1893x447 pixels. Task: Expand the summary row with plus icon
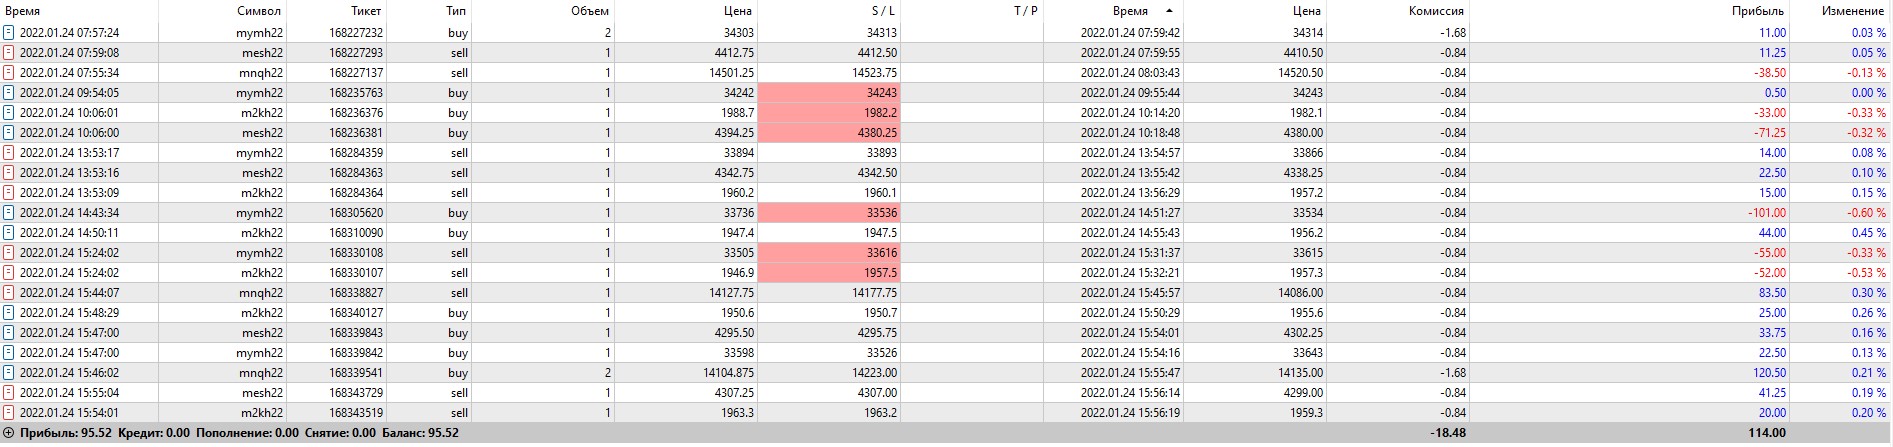coord(9,433)
